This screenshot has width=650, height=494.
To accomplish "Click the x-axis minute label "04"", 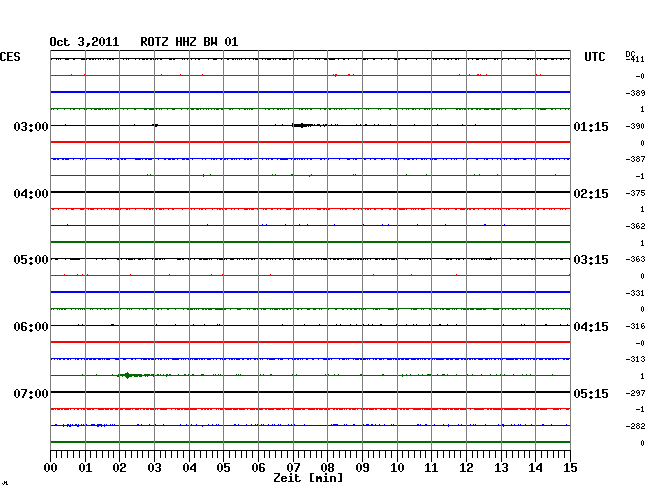I will coord(189,468).
